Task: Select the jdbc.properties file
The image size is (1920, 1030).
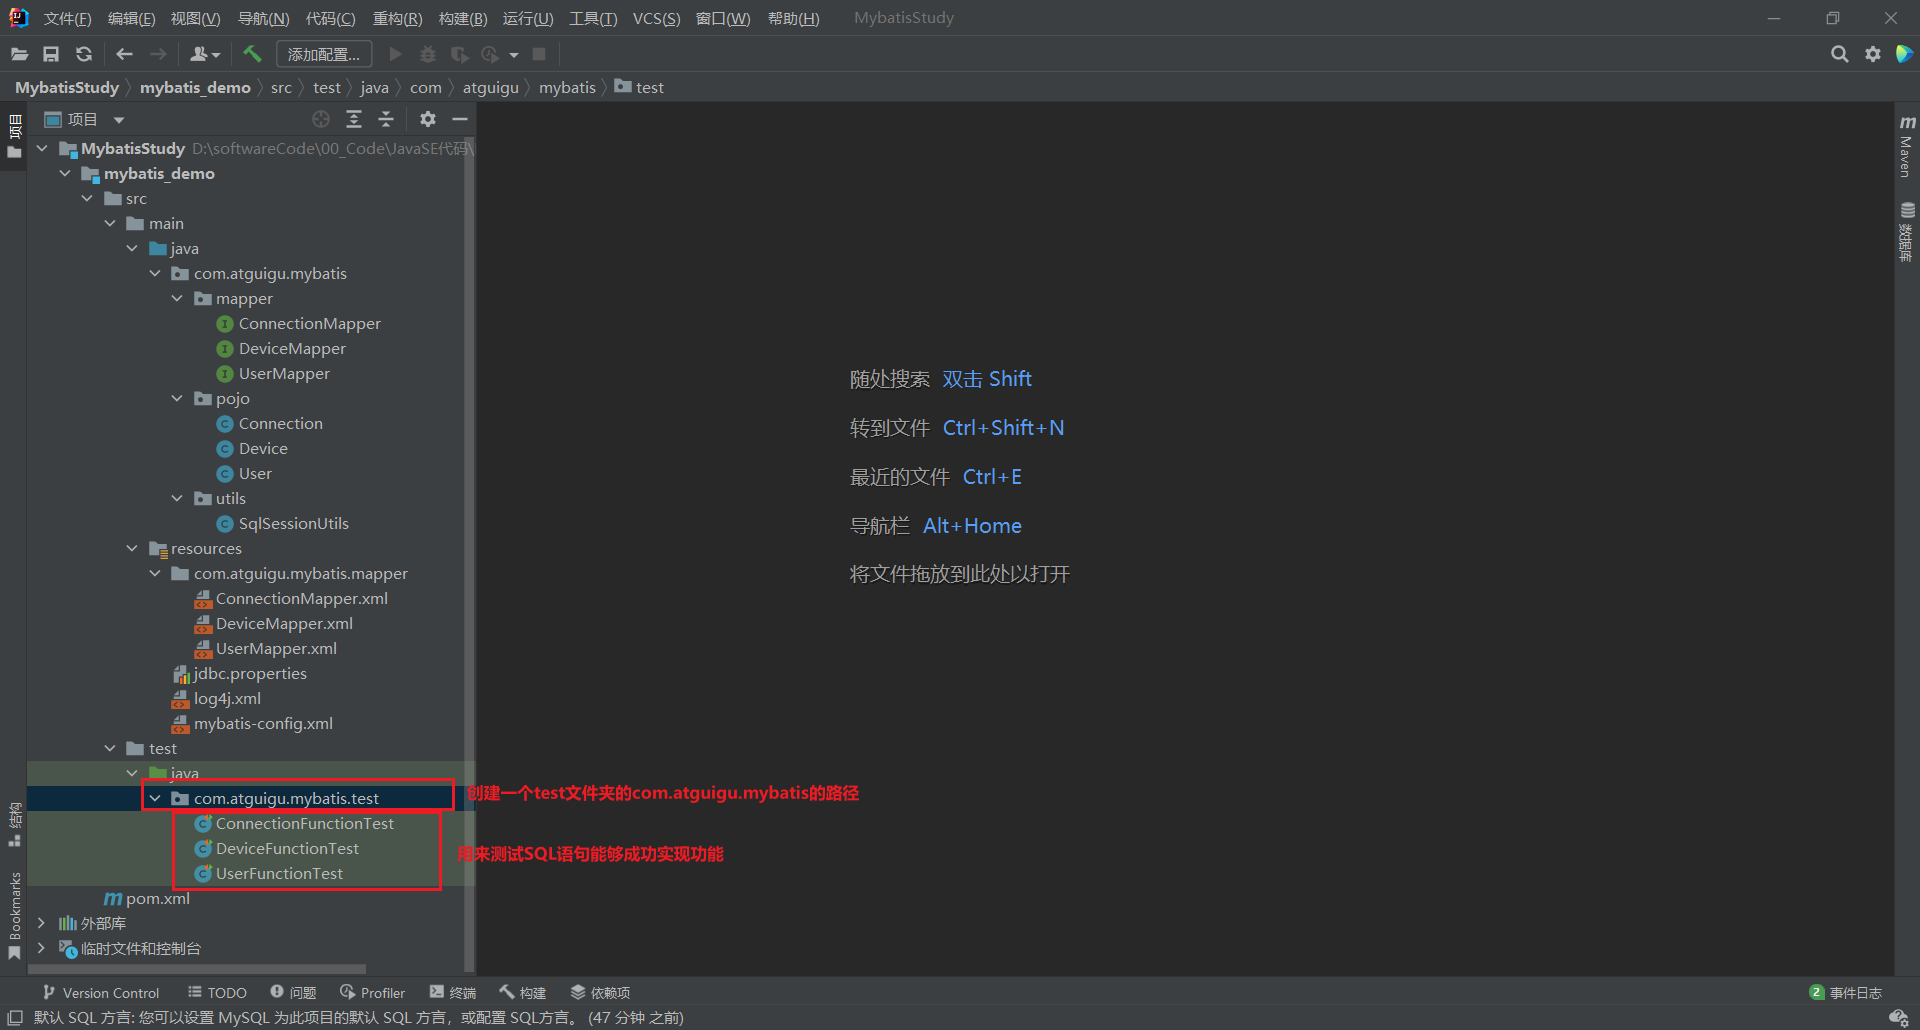Action: click(x=239, y=674)
